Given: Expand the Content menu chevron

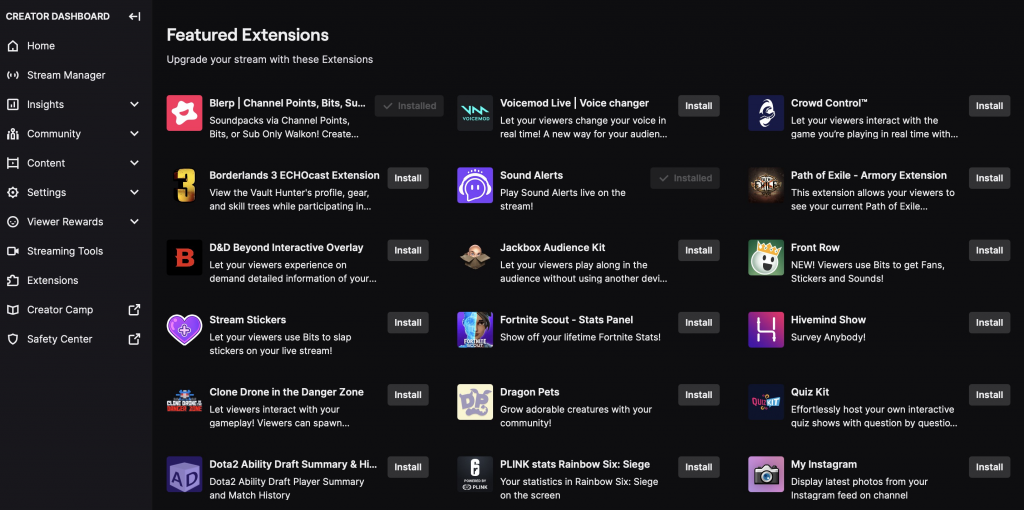Looking at the screenshot, I should 135,163.
